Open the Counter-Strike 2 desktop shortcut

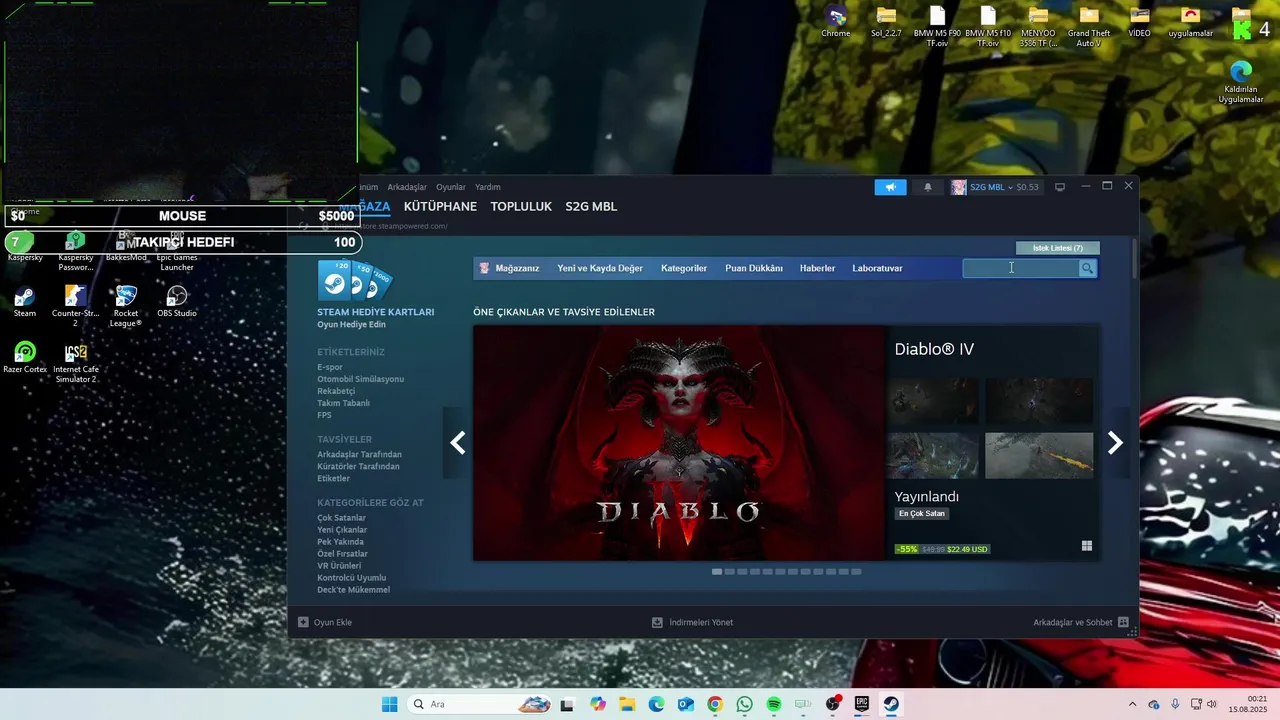[75, 306]
